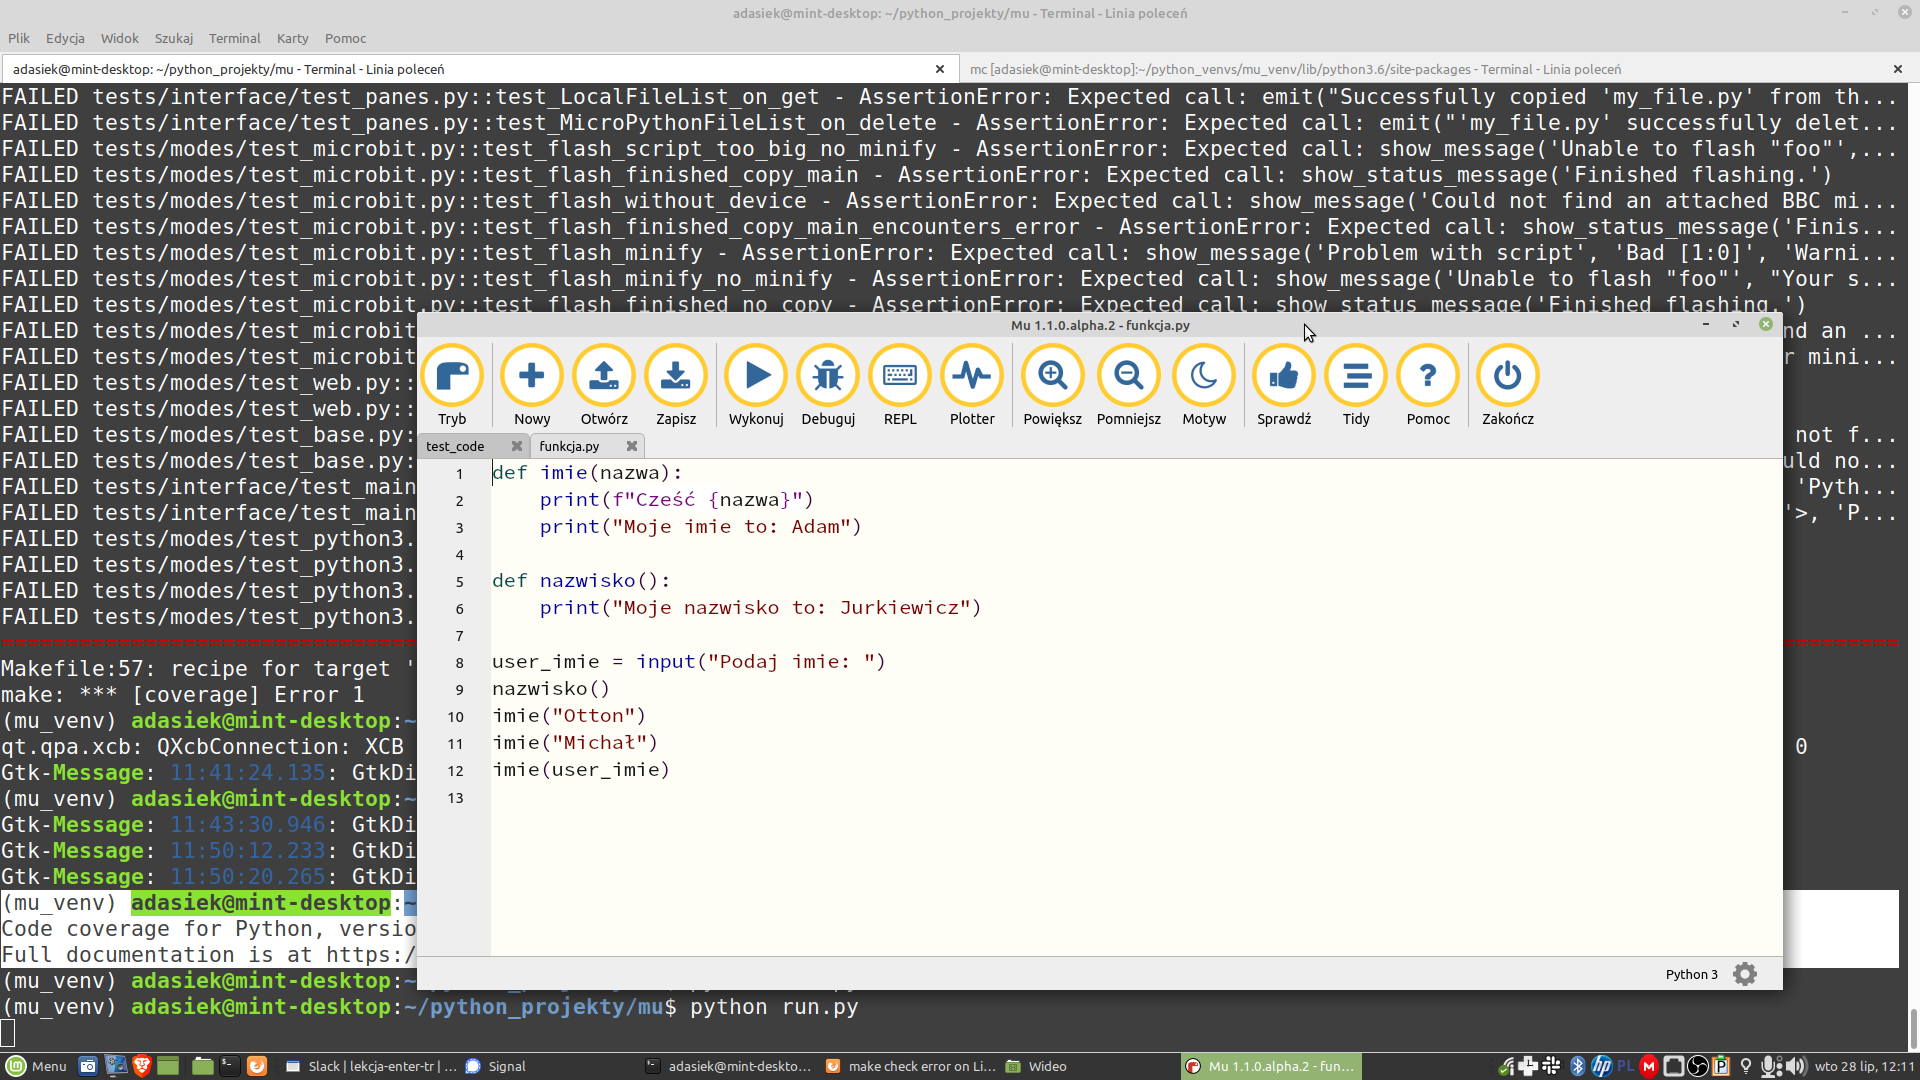The height and width of the screenshot is (1080, 1920).
Task: Open the Widok menu in Terminal
Action: tap(120, 38)
